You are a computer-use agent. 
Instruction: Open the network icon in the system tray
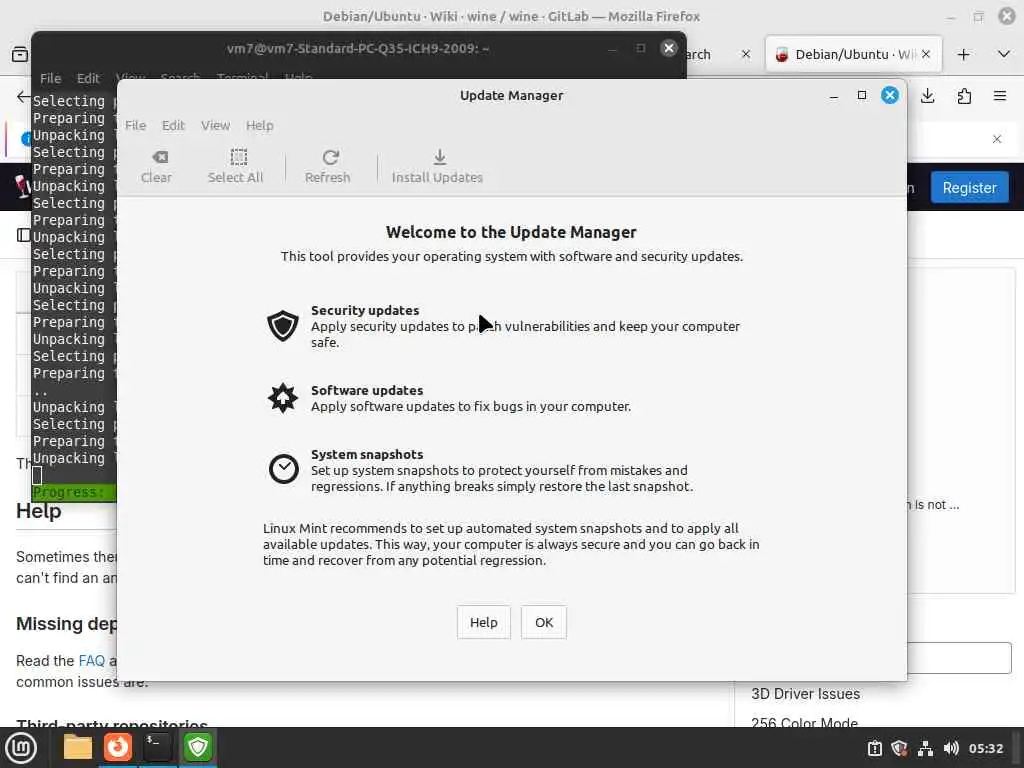pos(925,748)
